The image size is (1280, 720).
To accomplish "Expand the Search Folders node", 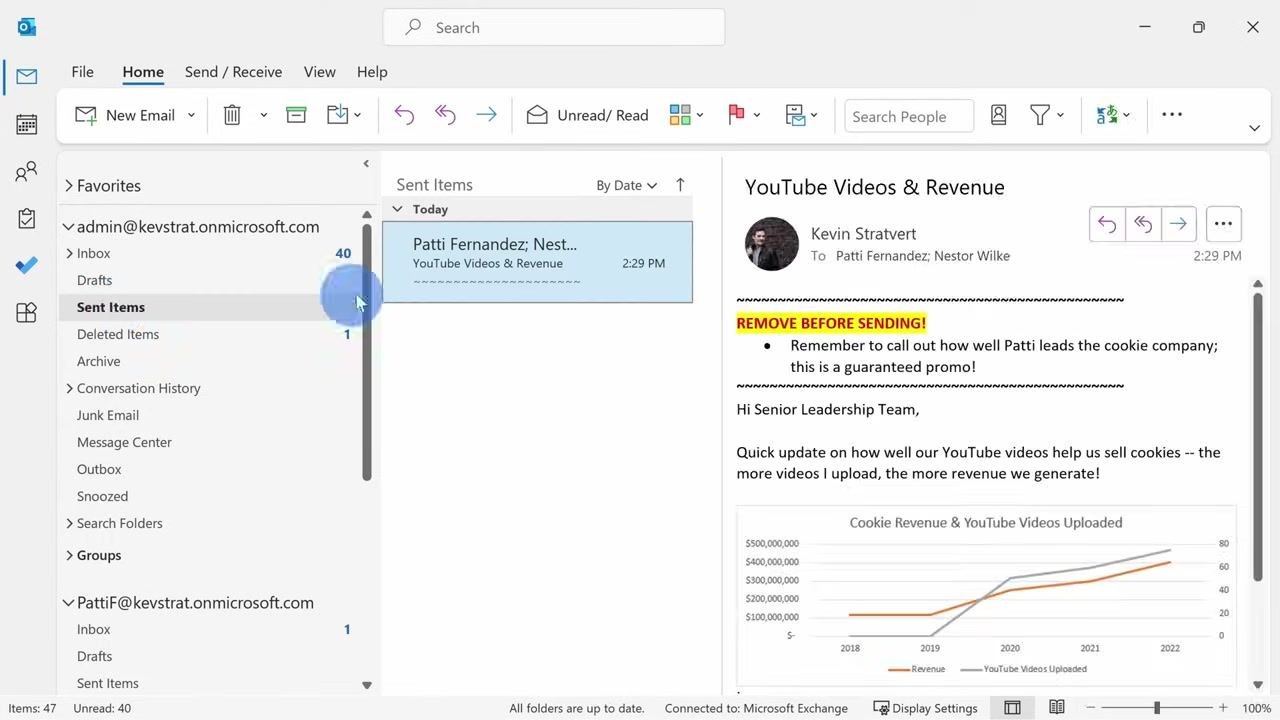I will point(69,524).
